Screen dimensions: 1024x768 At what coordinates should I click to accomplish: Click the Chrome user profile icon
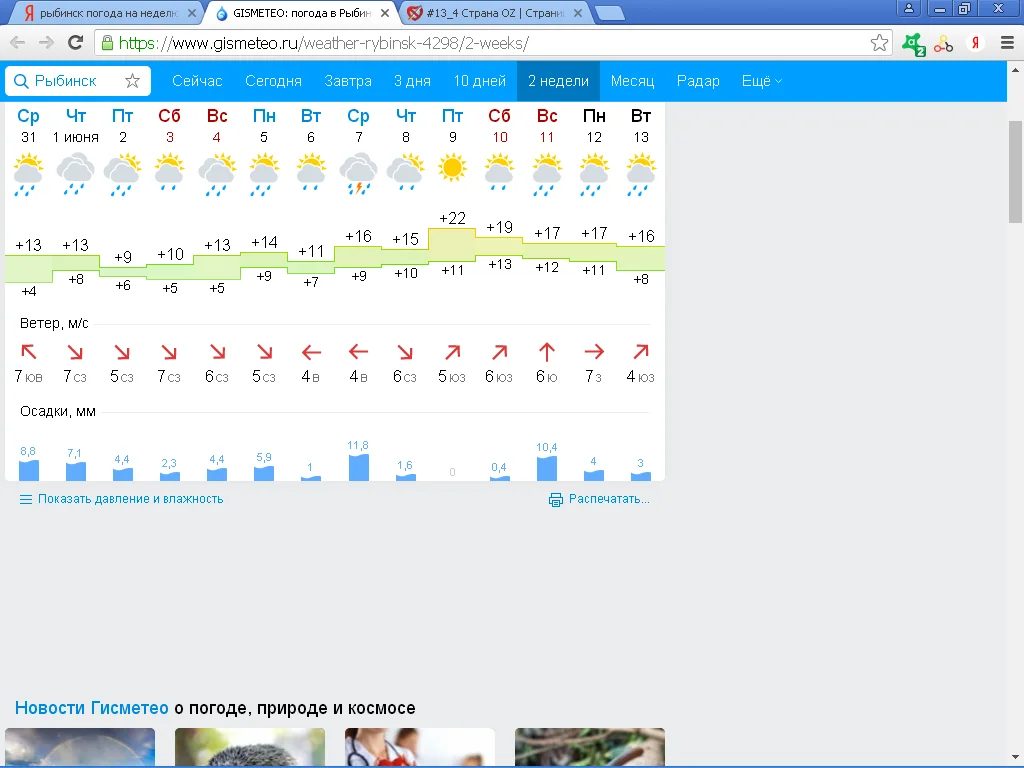tap(908, 8)
